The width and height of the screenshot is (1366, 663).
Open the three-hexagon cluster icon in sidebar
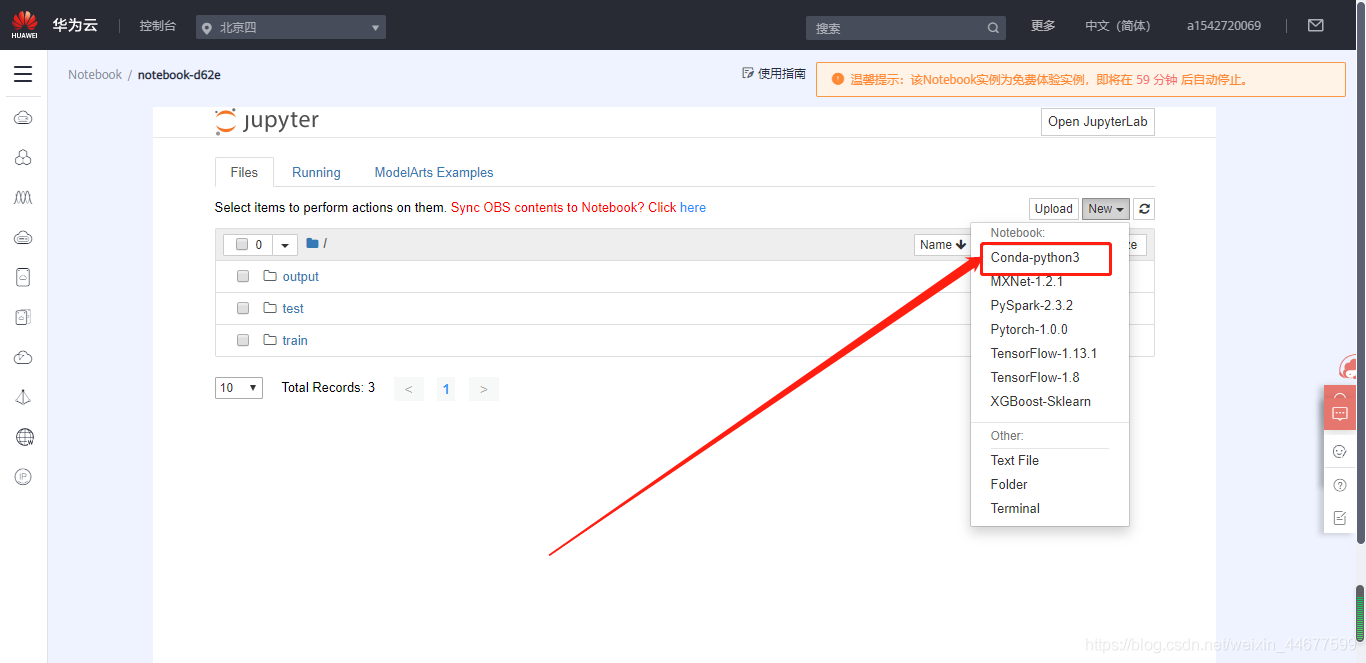pos(23,158)
